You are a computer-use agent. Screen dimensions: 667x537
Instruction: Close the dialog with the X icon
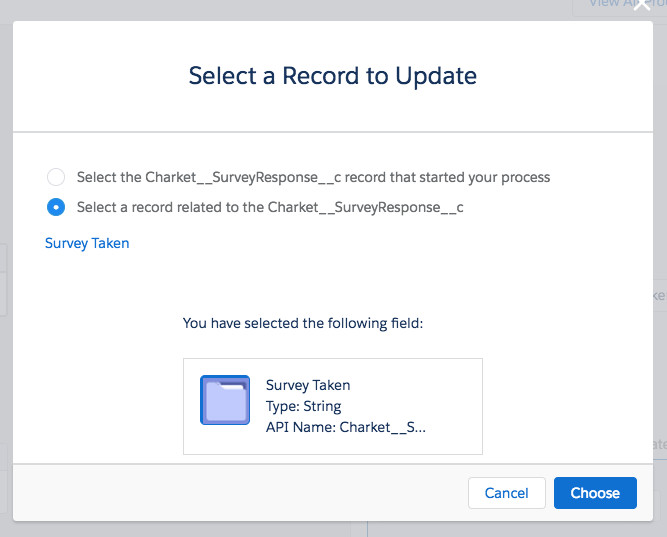pyautogui.click(x=642, y=5)
